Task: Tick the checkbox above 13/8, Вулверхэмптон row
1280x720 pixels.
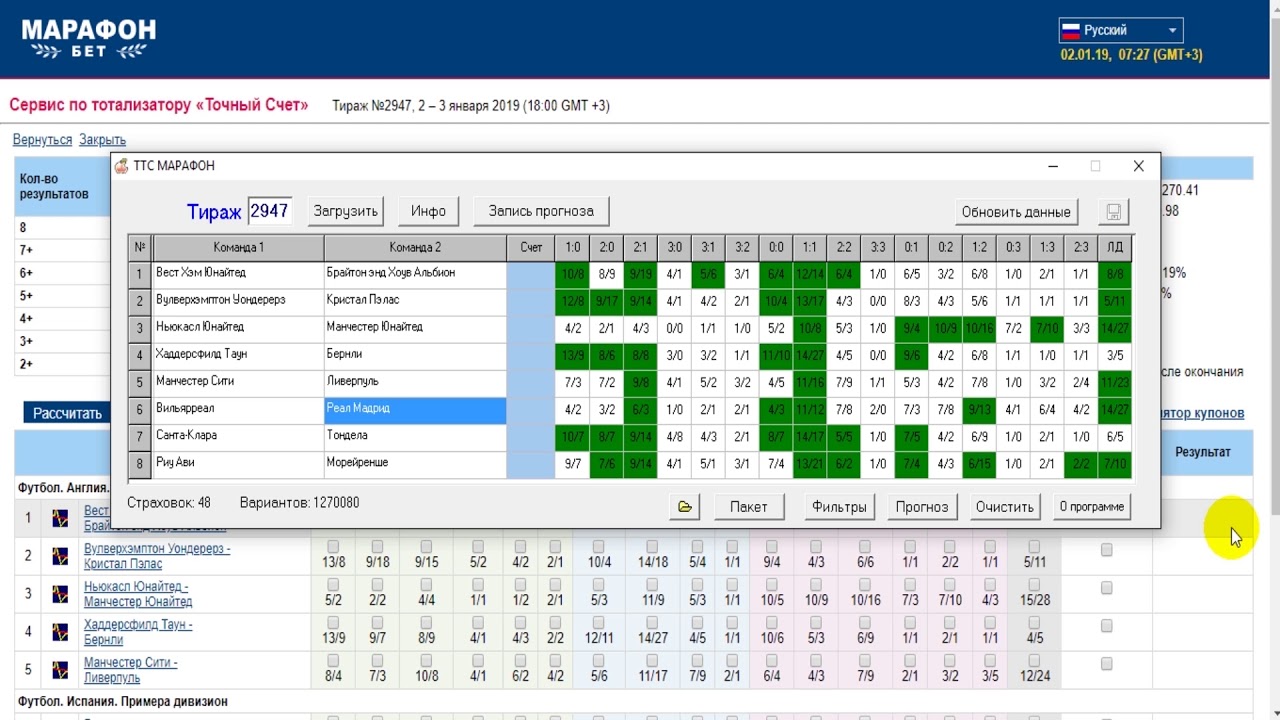Action: [333, 547]
